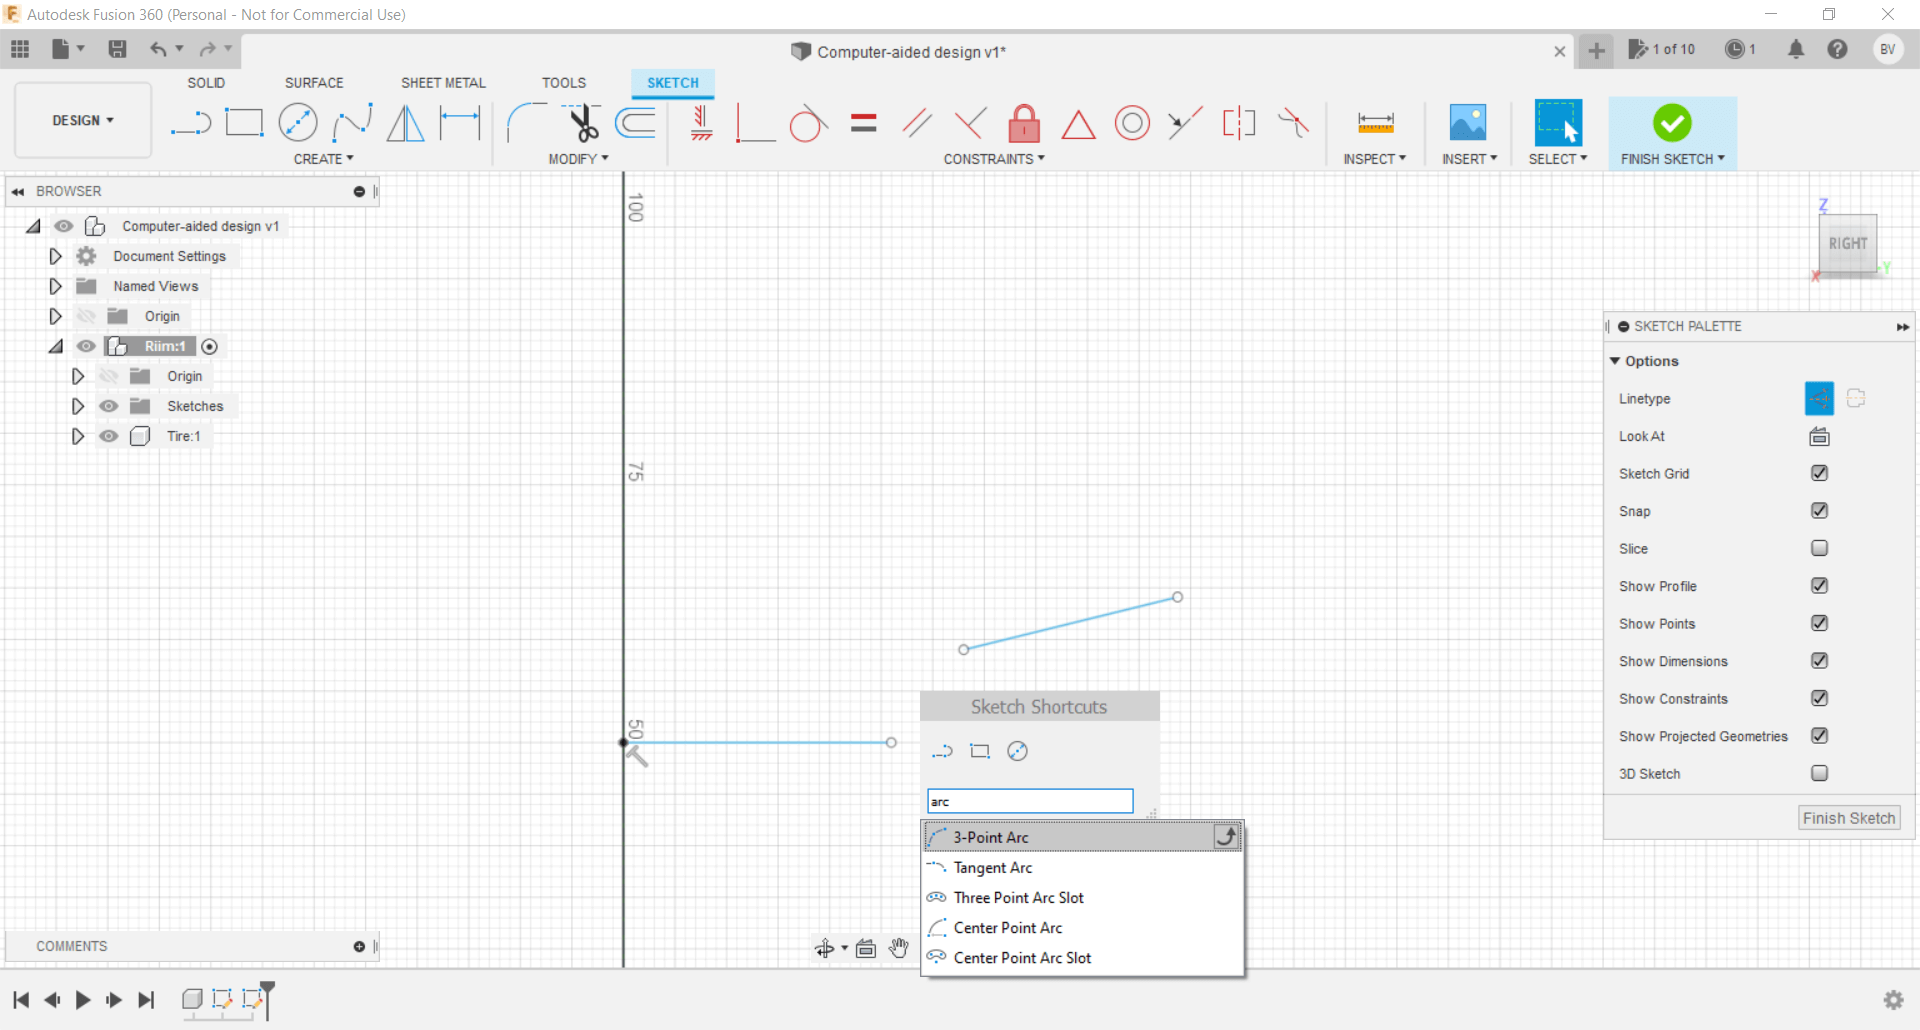1920x1030 pixels.
Task: Select the Line sketch tool in the ribbon
Action: tap(190, 123)
